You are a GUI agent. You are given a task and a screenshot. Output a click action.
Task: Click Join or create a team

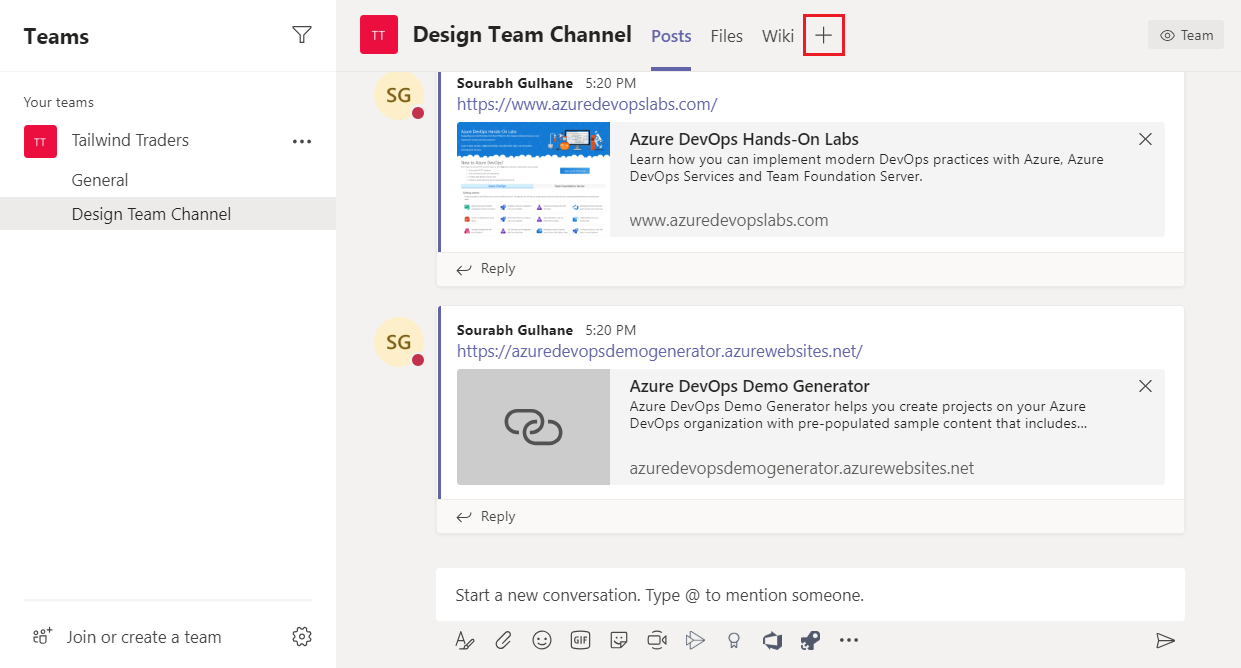tap(144, 637)
